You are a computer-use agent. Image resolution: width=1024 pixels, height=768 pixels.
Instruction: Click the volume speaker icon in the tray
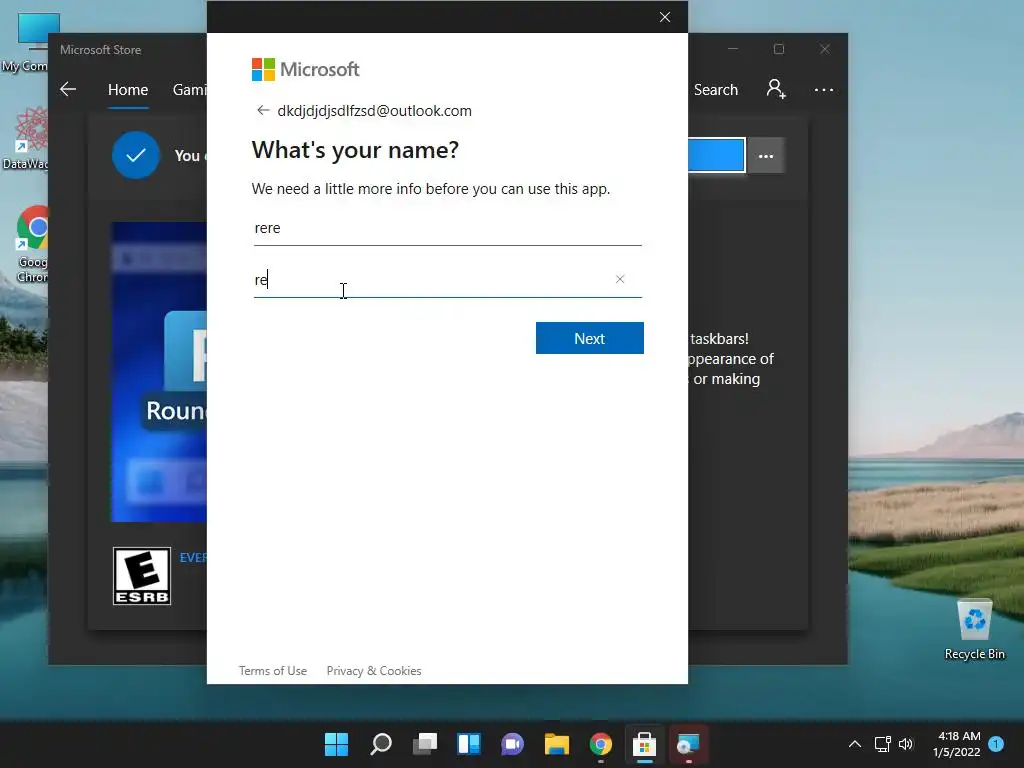906,744
